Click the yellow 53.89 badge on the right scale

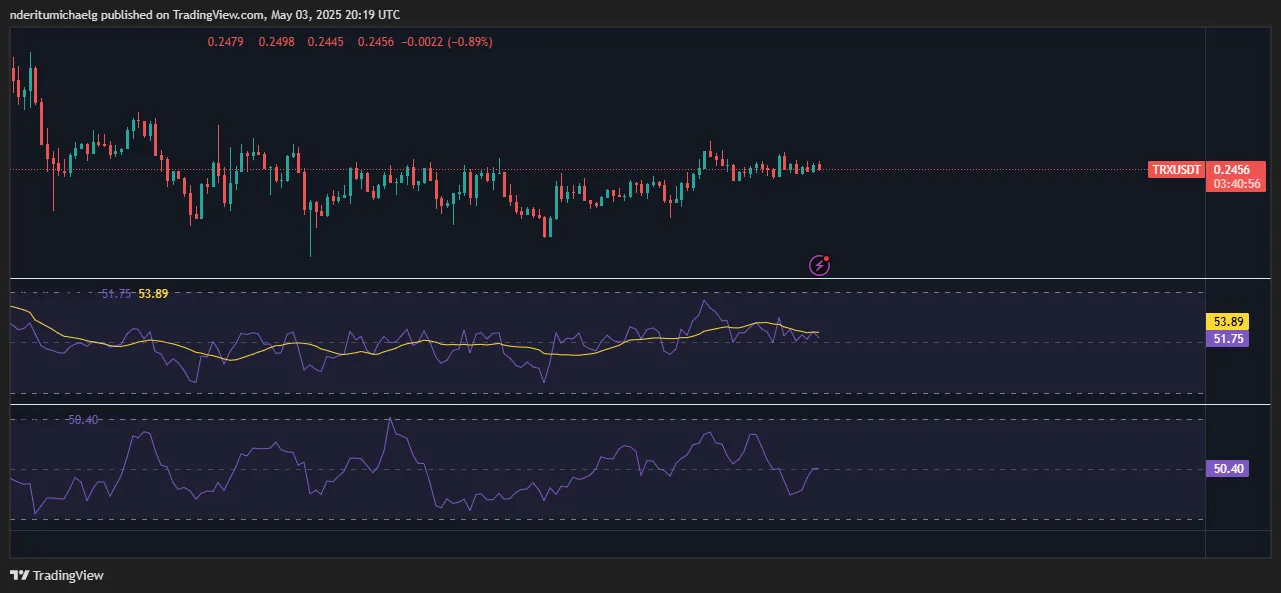tap(1227, 322)
